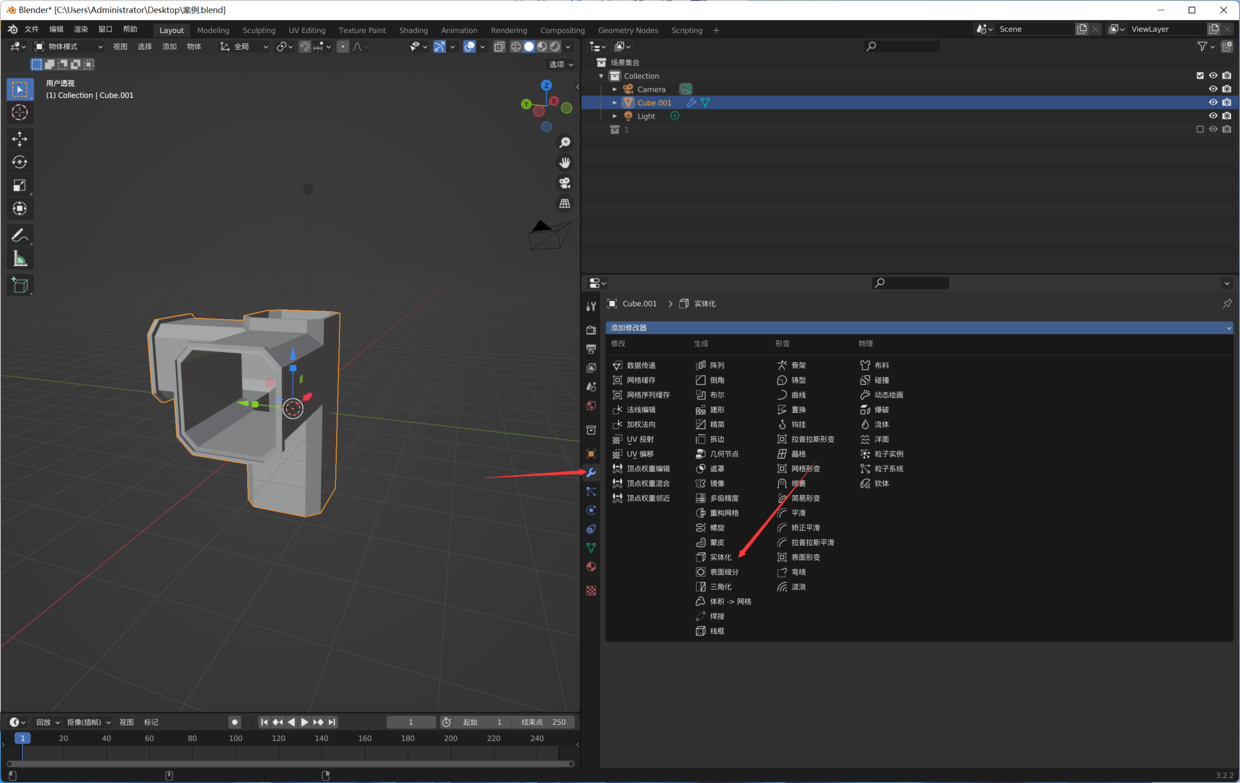Image resolution: width=1240 pixels, height=783 pixels.
Task: Select the Transform tool
Action: pyautogui.click(x=19, y=208)
